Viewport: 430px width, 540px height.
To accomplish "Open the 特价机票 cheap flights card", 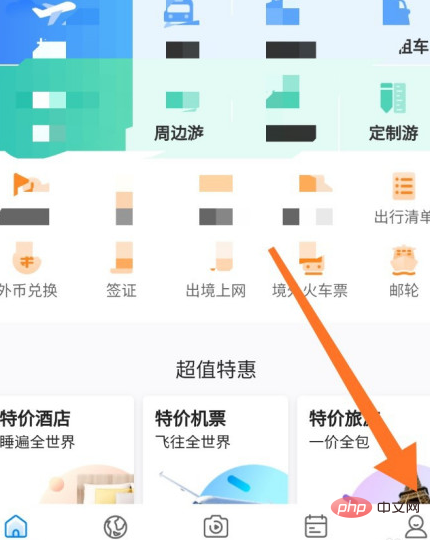I will point(216,450).
